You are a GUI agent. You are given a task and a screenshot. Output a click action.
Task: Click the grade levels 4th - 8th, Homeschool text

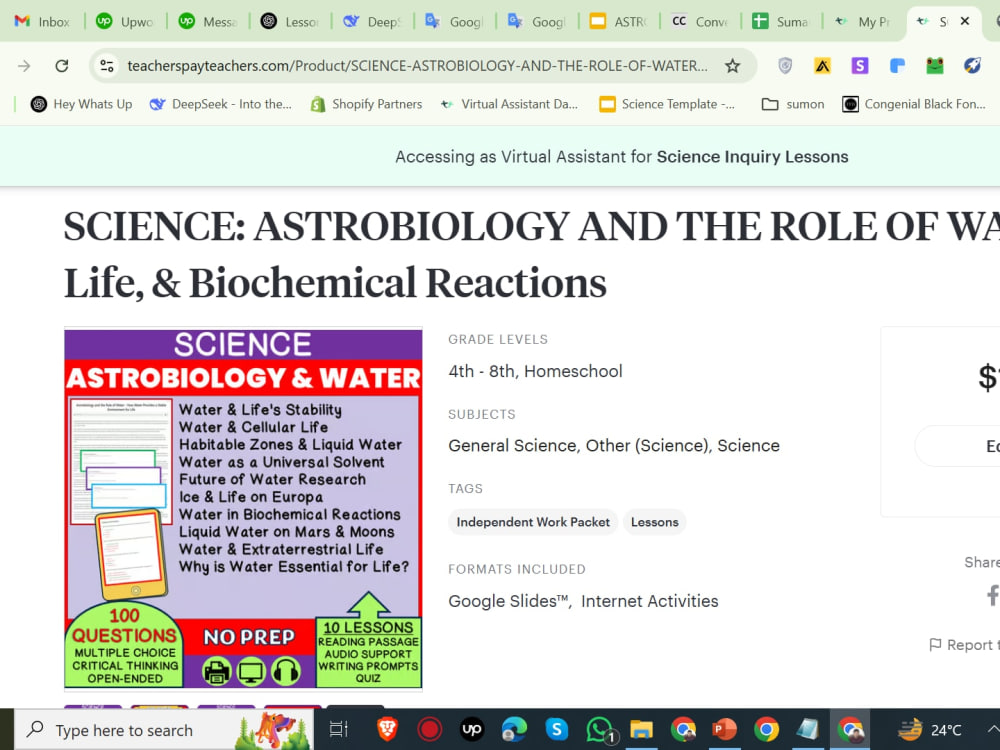tap(535, 371)
